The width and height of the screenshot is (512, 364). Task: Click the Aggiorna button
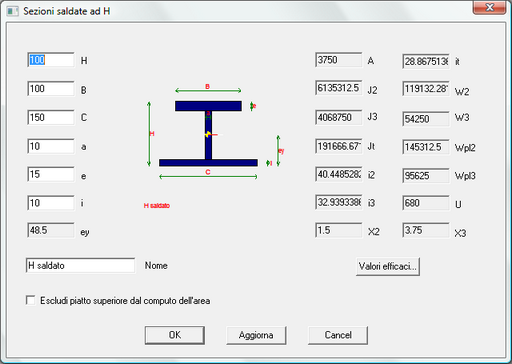point(256,335)
